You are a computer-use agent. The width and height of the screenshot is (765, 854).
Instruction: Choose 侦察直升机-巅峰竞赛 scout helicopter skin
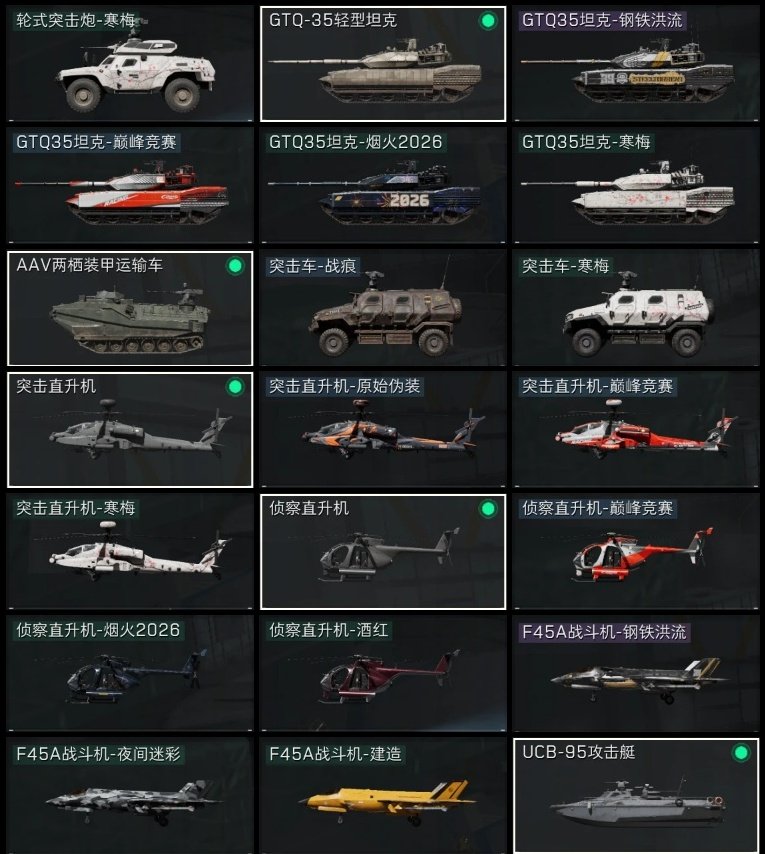point(635,551)
